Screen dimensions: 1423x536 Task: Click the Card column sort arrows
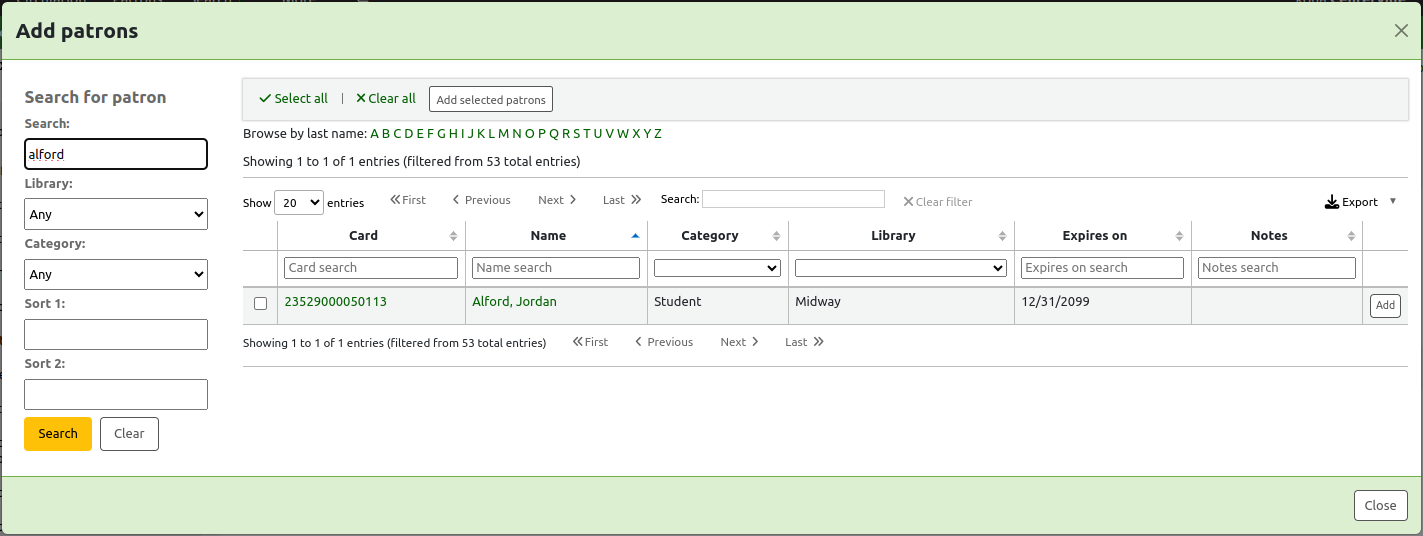(x=453, y=236)
